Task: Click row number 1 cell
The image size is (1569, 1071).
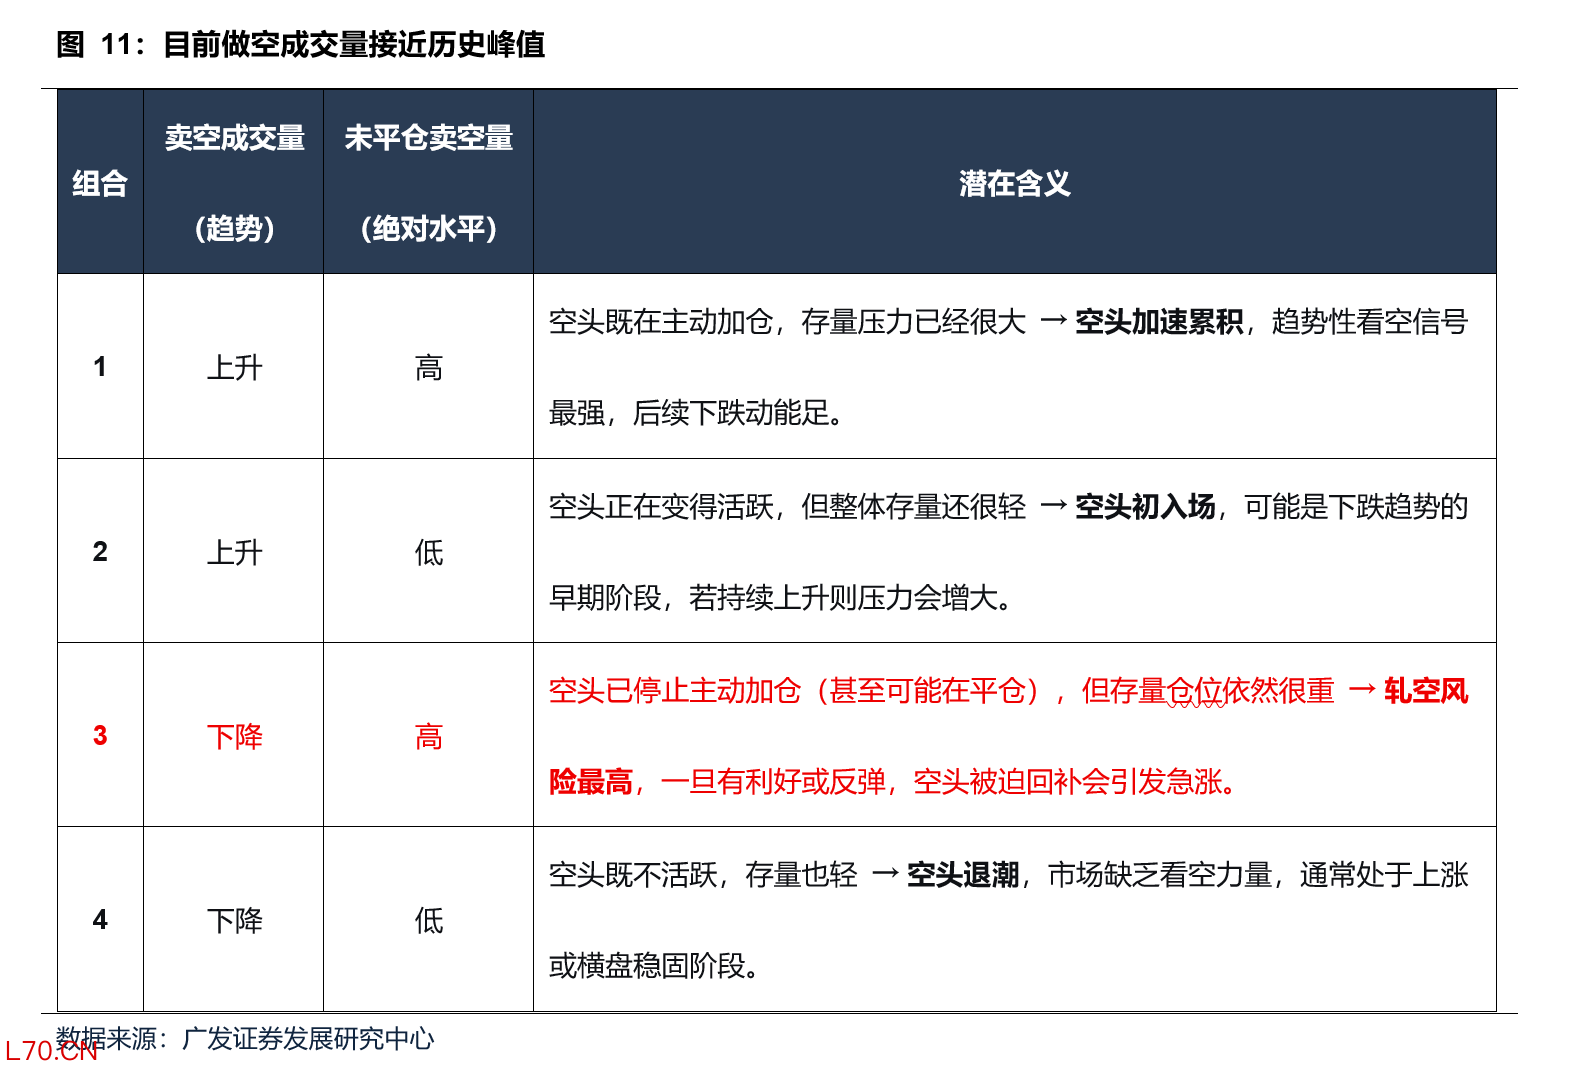Action: coord(100,367)
